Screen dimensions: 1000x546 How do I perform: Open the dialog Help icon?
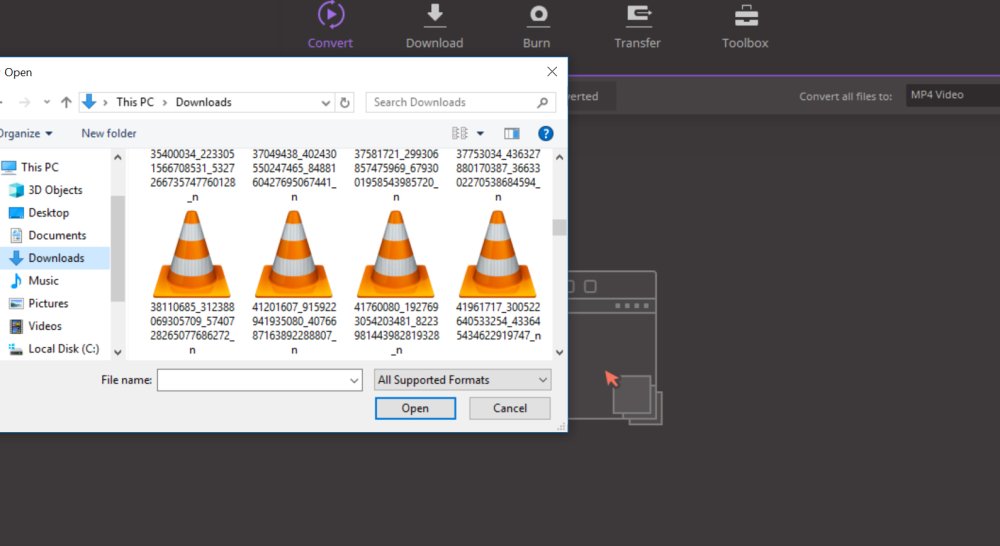pos(545,133)
